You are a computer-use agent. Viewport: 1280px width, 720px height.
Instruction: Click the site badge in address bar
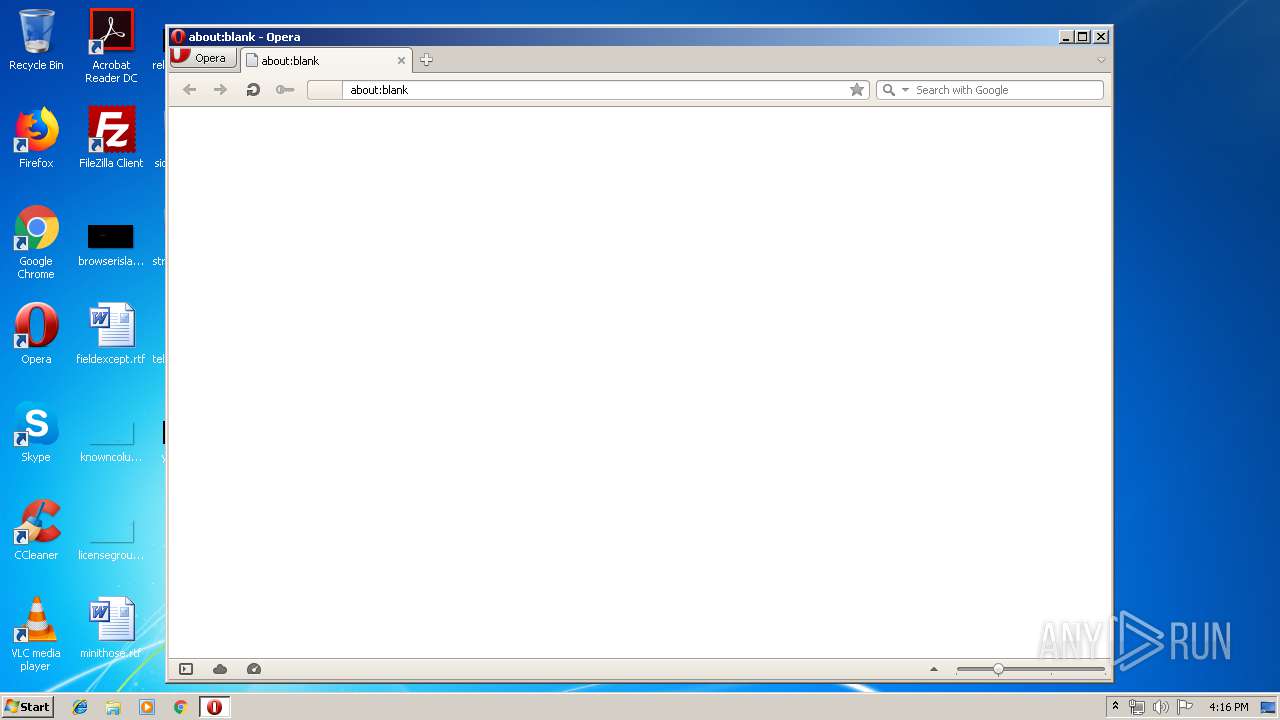325,90
